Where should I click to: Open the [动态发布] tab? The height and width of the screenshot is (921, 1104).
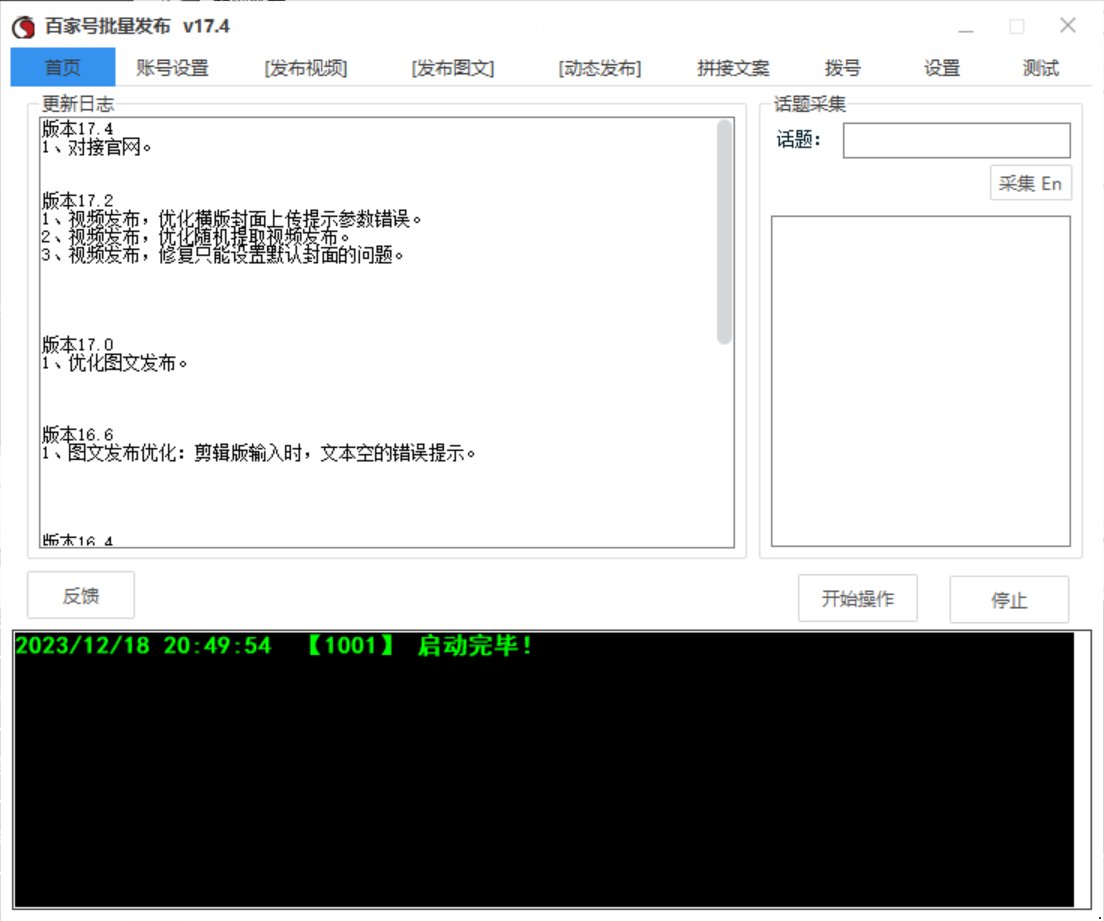600,68
